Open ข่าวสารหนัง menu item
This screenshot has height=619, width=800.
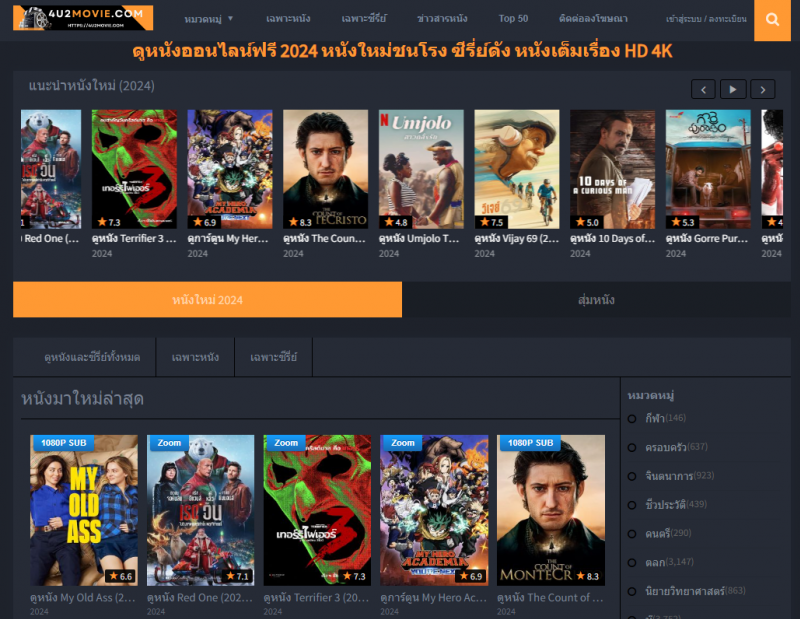442,19
